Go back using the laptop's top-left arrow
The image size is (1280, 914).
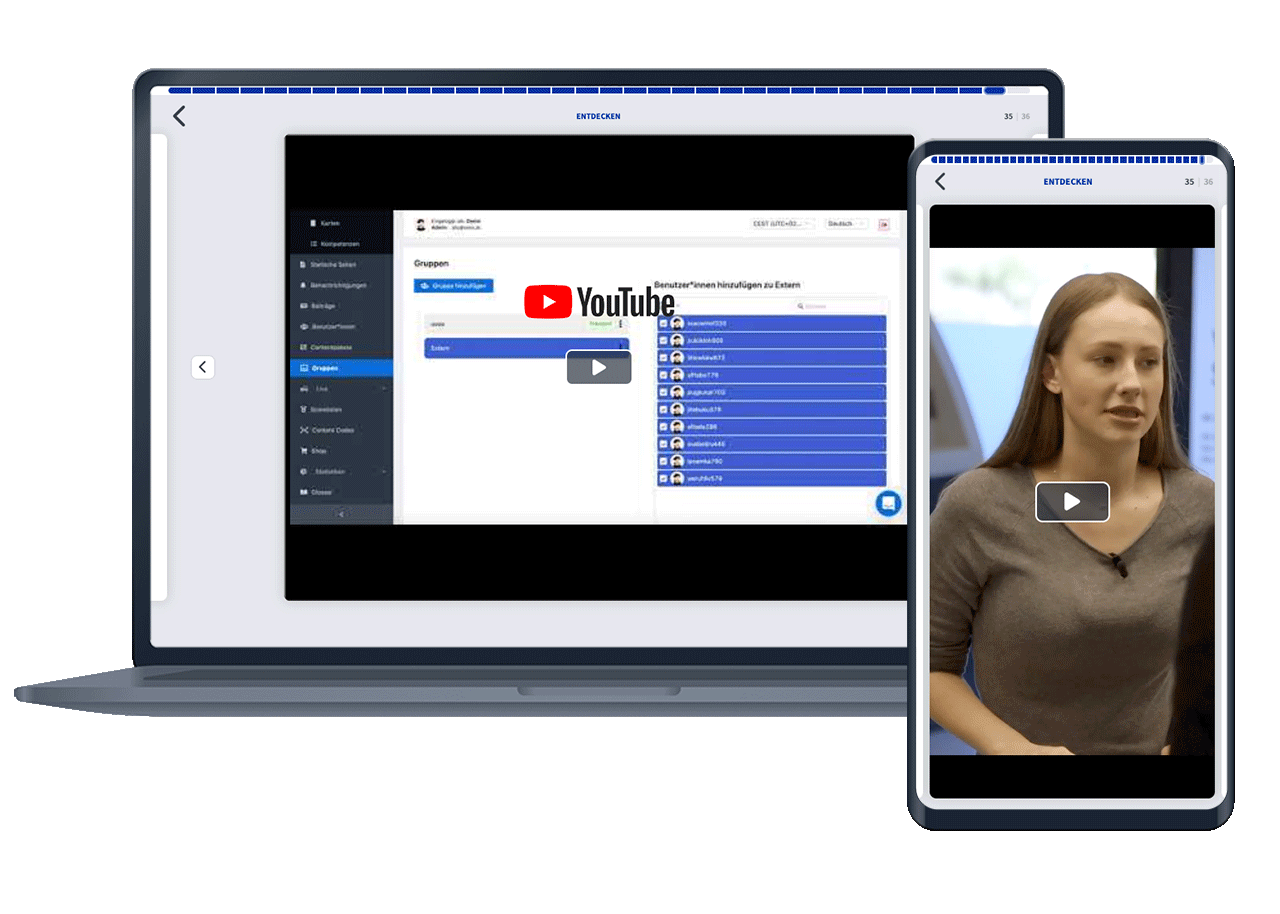click(x=179, y=116)
